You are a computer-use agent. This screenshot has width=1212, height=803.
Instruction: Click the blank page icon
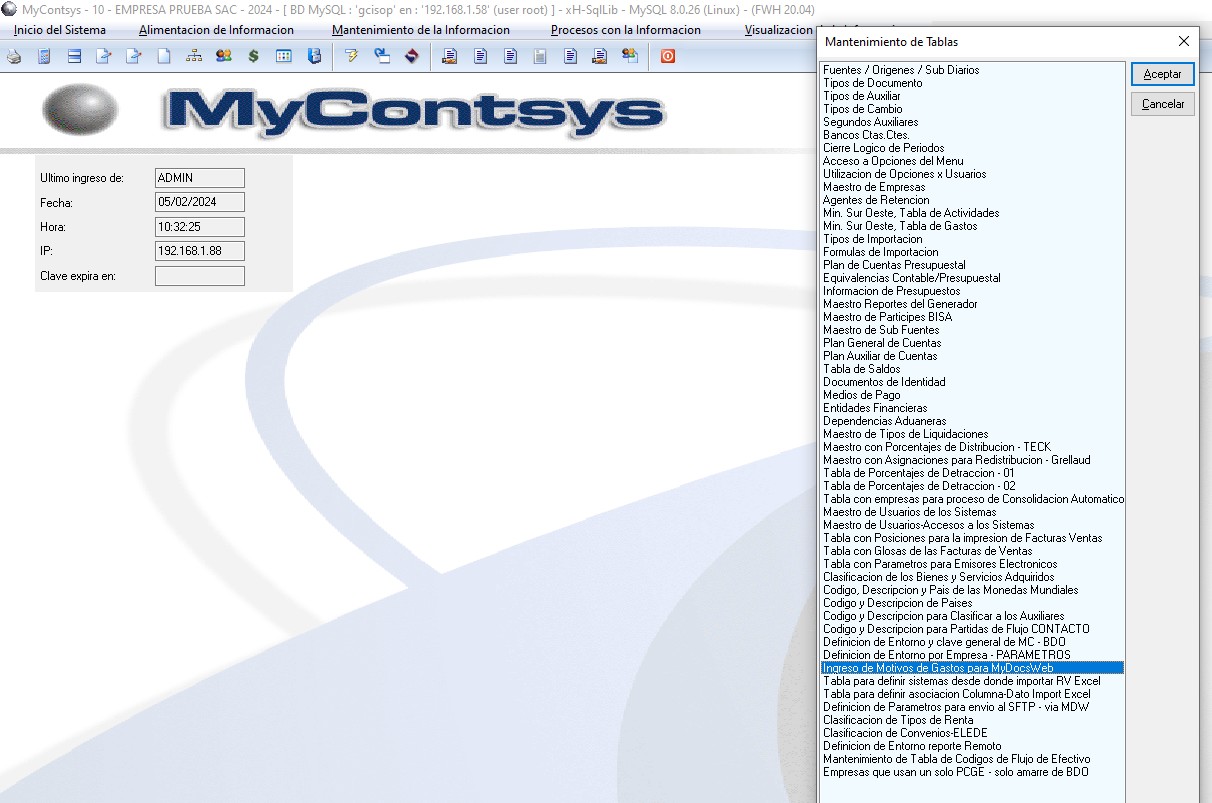pos(164,57)
